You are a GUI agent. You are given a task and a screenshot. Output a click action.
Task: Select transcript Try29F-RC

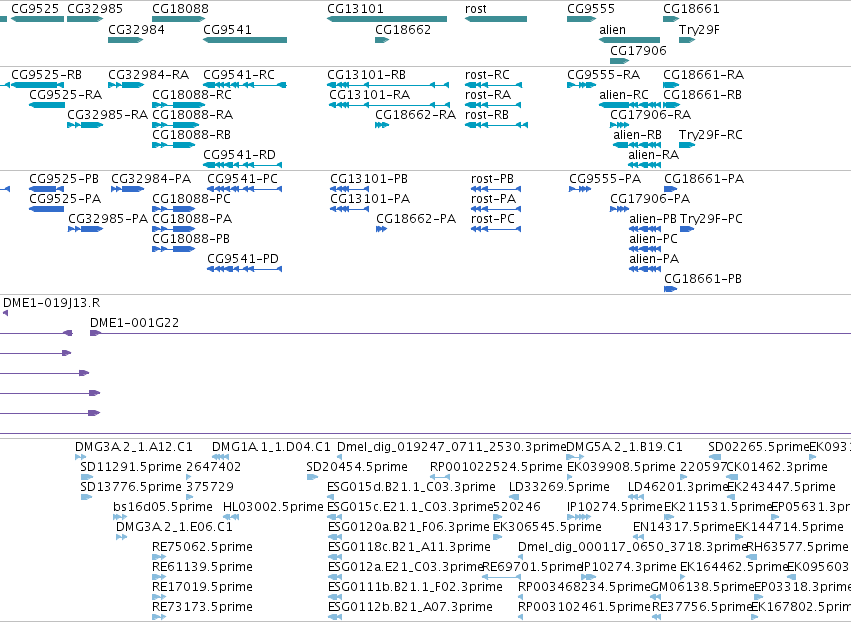click(x=687, y=145)
